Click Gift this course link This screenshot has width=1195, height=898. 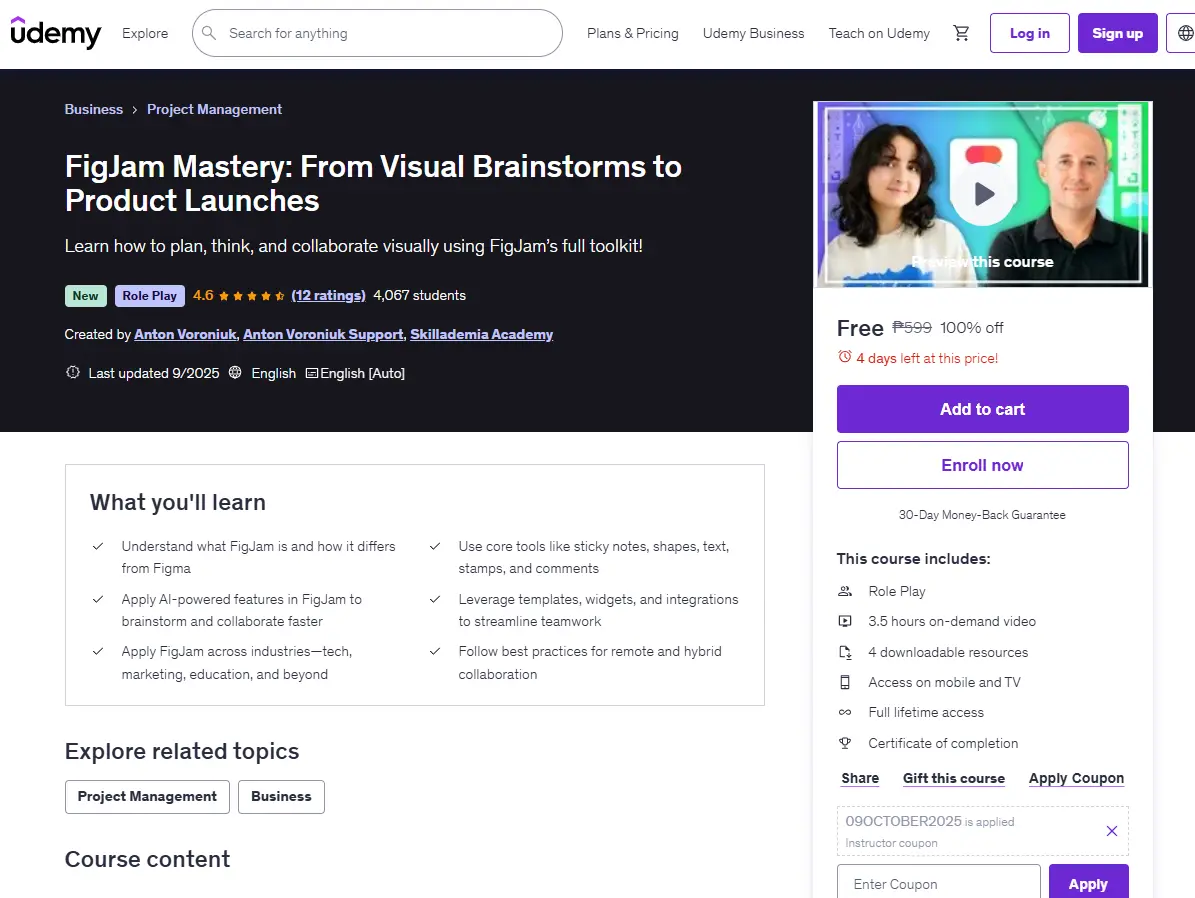pos(953,778)
